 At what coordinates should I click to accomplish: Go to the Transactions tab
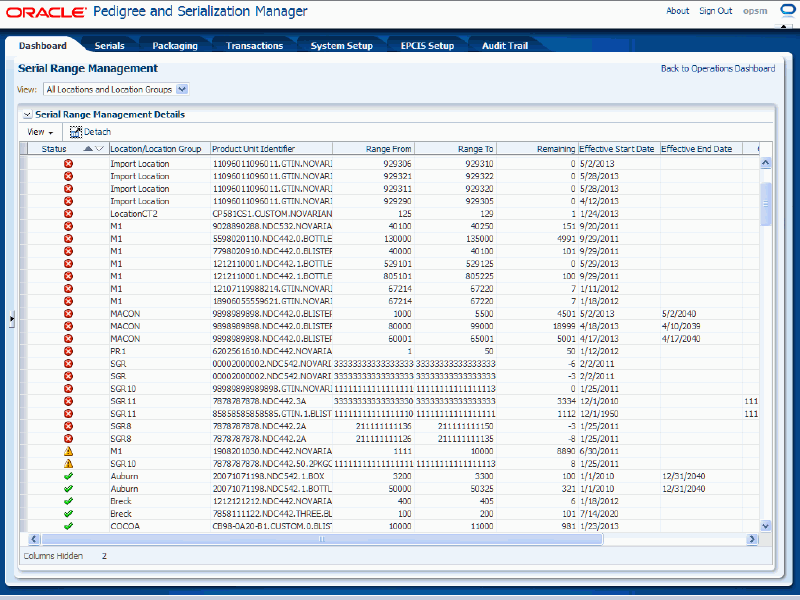(x=255, y=46)
